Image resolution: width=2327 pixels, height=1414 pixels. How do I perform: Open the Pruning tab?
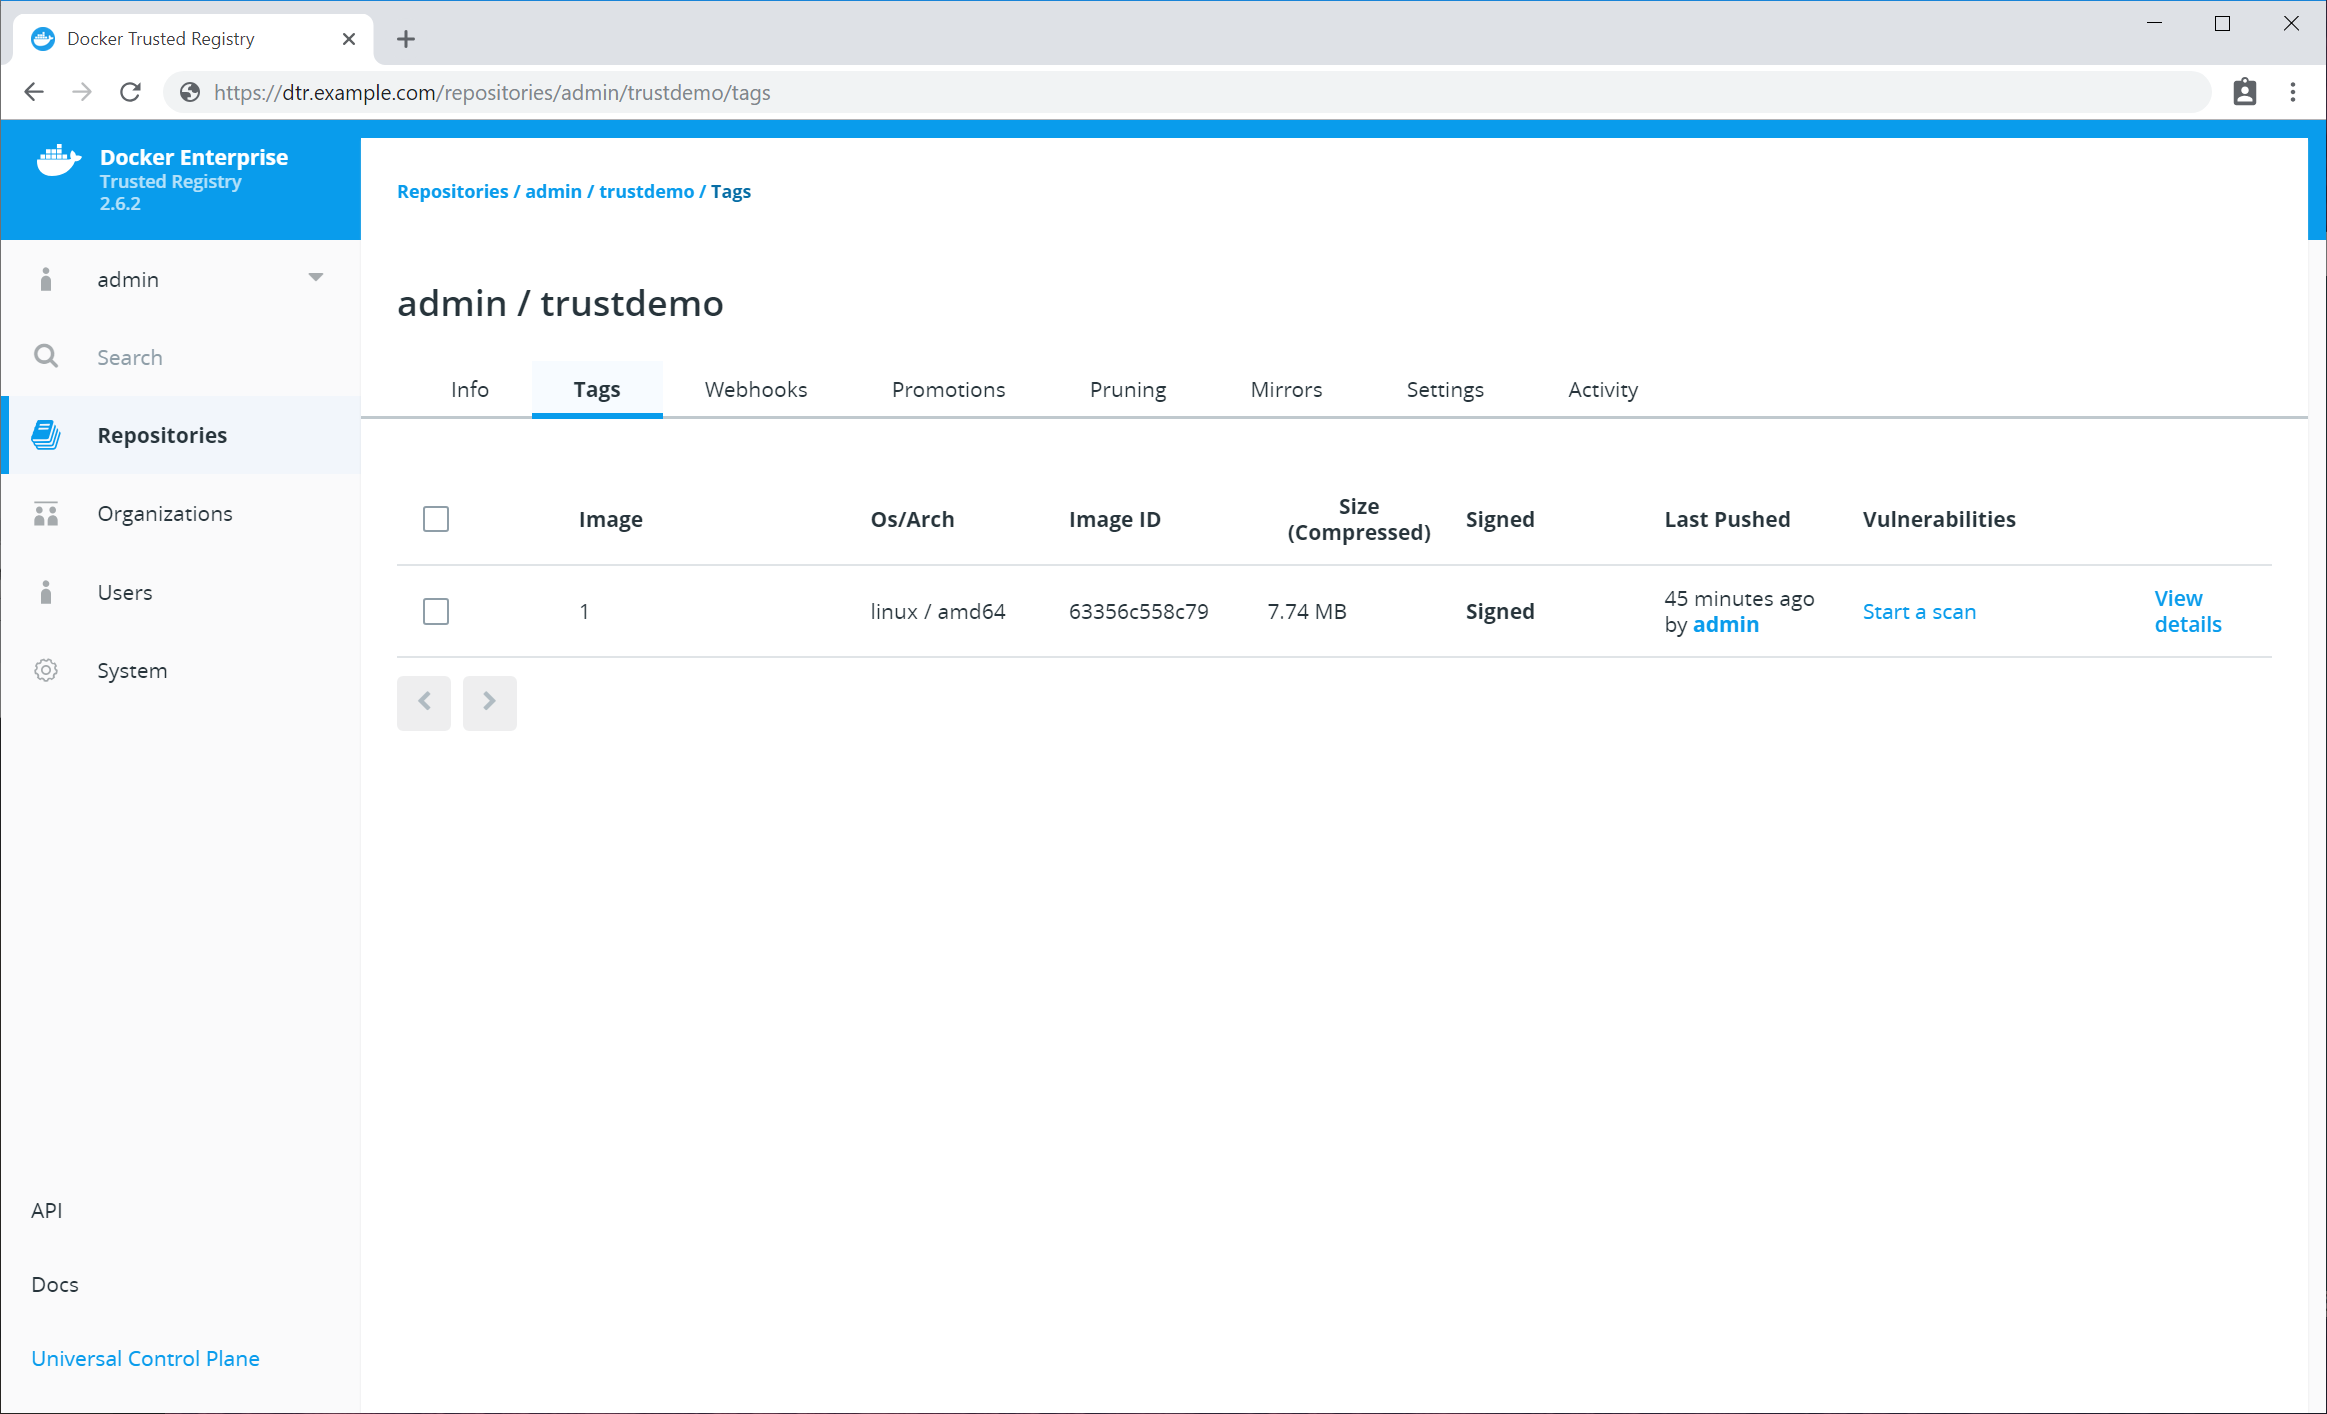point(1127,389)
